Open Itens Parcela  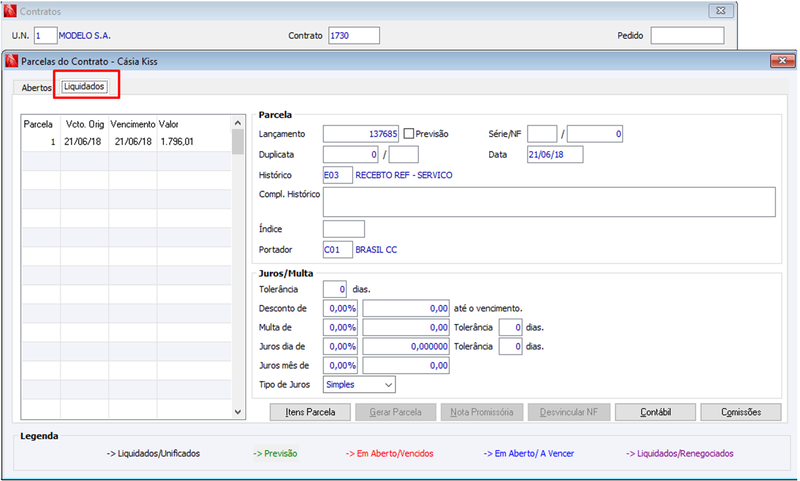[x=310, y=412]
